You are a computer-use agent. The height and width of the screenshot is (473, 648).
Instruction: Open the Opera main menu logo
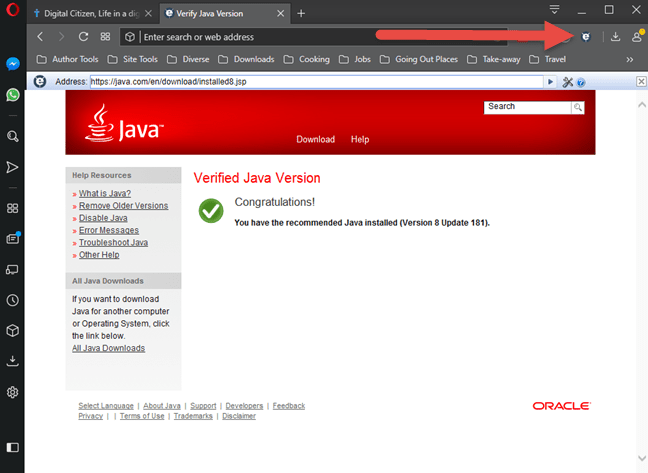tap(12, 9)
